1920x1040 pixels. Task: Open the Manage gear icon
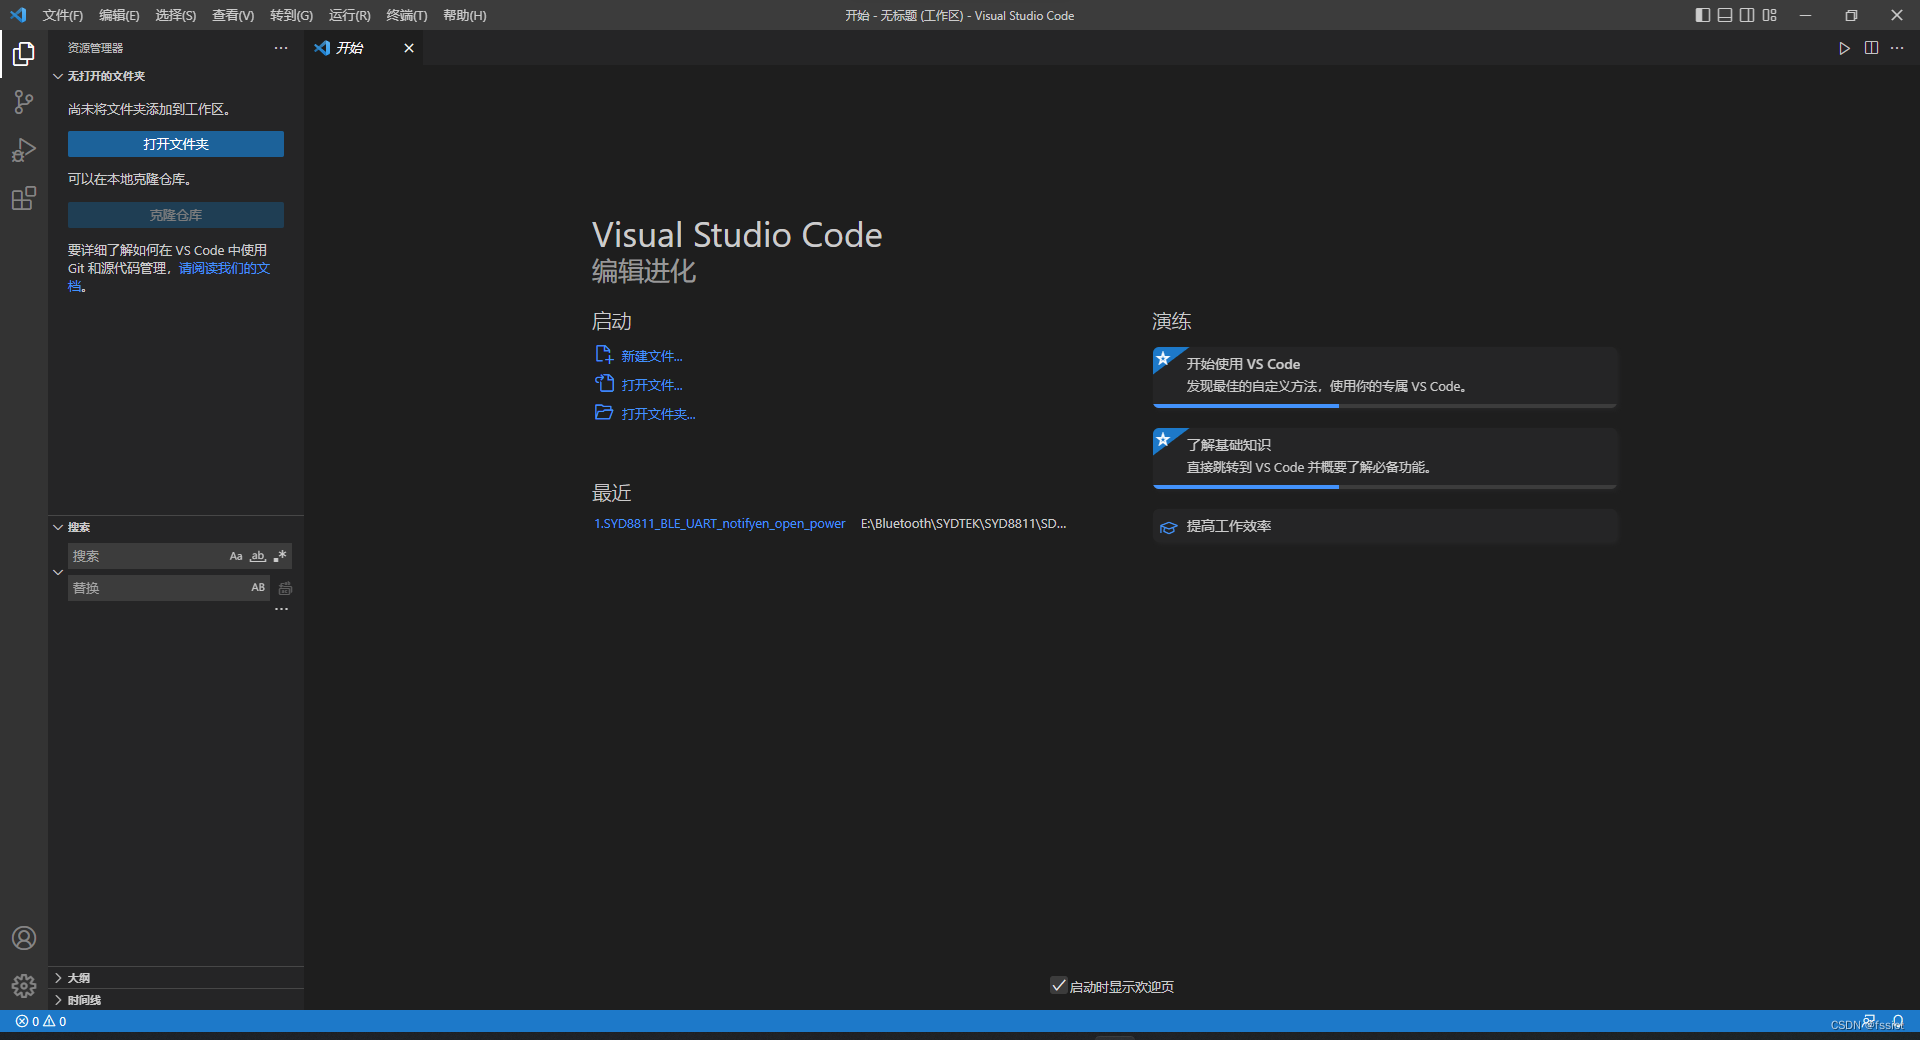click(x=24, y=986)
